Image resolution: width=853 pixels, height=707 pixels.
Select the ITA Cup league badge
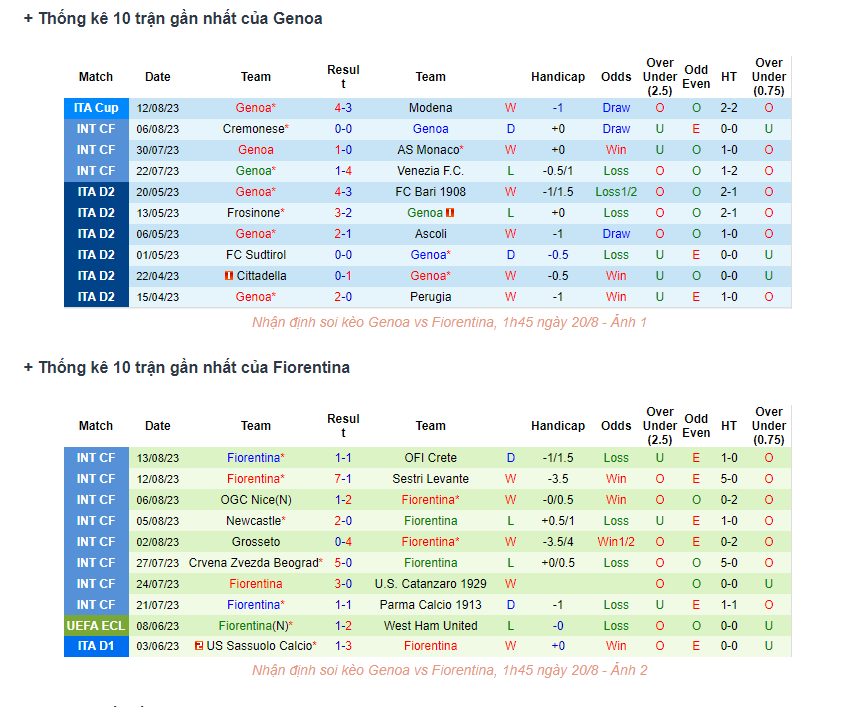pyautogui.click(x=96, y=108)
